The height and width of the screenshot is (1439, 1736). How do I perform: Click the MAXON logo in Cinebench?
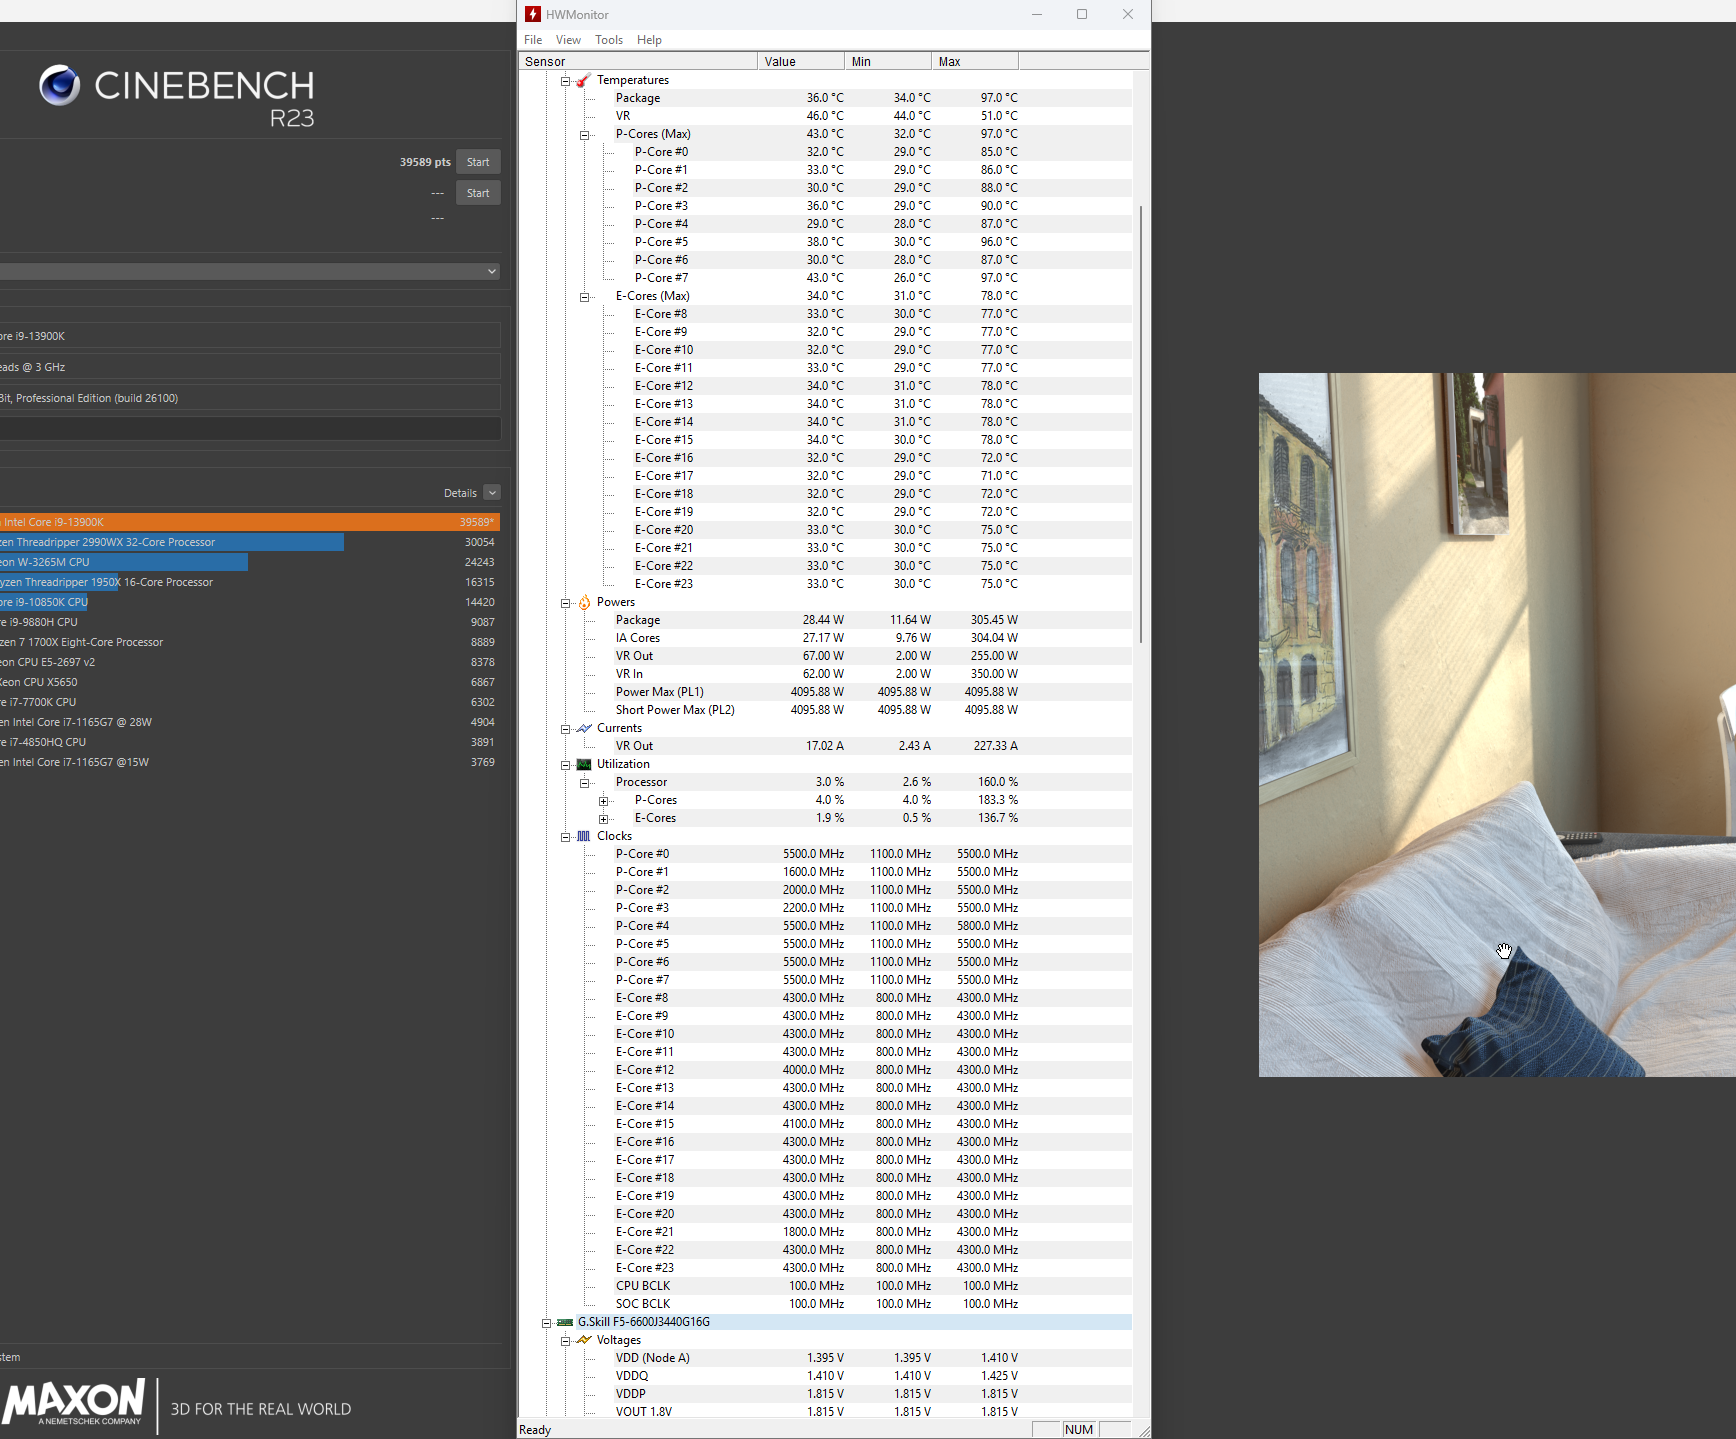[x=73, y=1402]
